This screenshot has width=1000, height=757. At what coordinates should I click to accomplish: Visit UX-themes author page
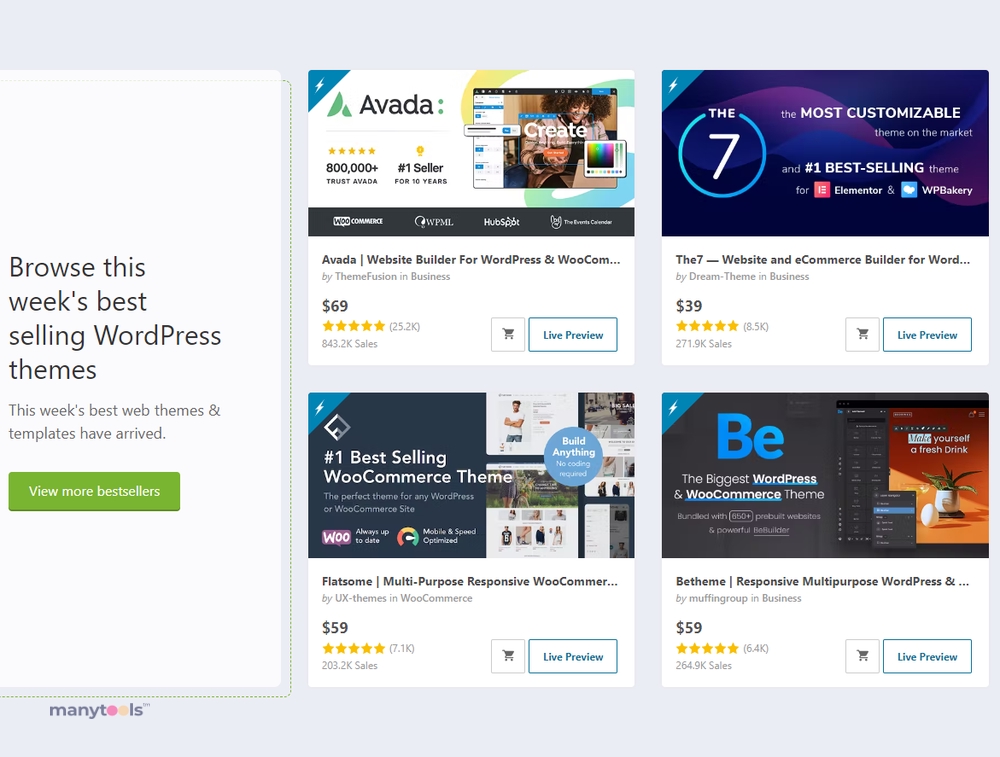click(x=360, y=598)
